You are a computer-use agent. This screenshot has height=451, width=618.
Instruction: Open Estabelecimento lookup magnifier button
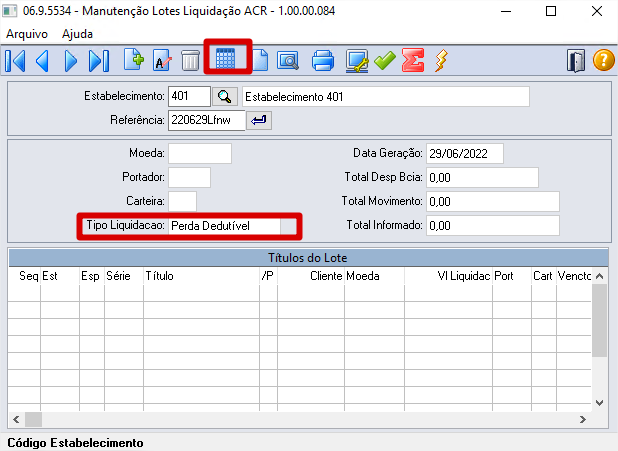coord(225,97)
